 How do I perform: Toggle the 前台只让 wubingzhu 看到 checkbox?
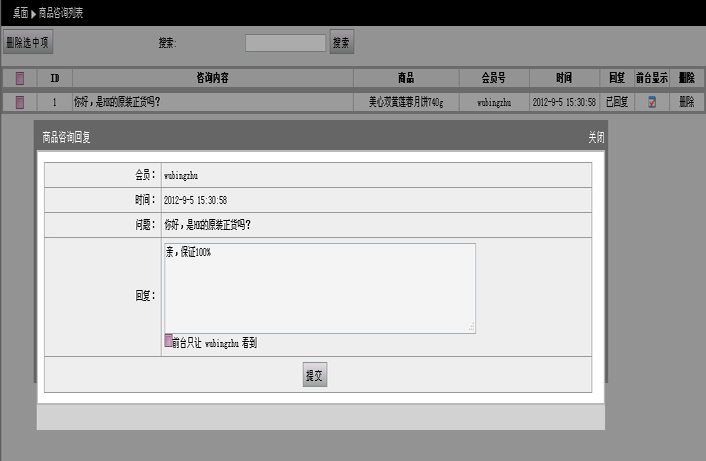tap(169, 342)
